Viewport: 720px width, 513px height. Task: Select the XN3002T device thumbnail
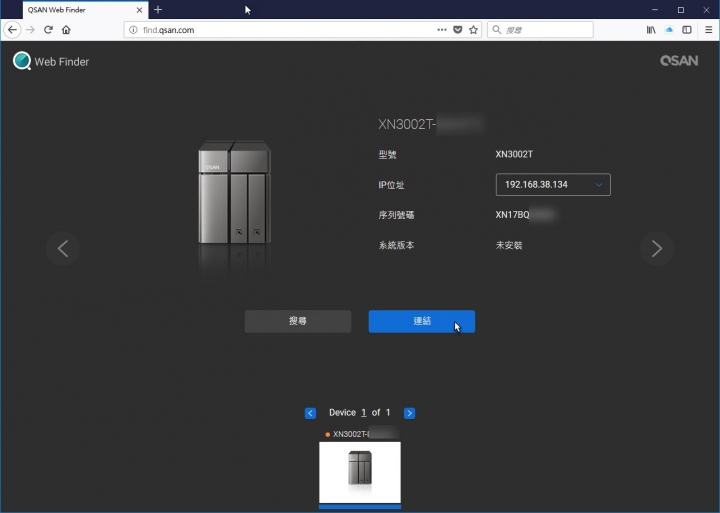tap(360, 473)
